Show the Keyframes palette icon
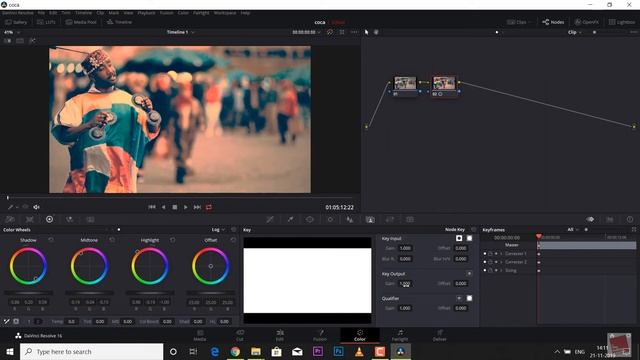Viewport: 640px width, 360px height. pyautogui.click(x=590, y=219)
